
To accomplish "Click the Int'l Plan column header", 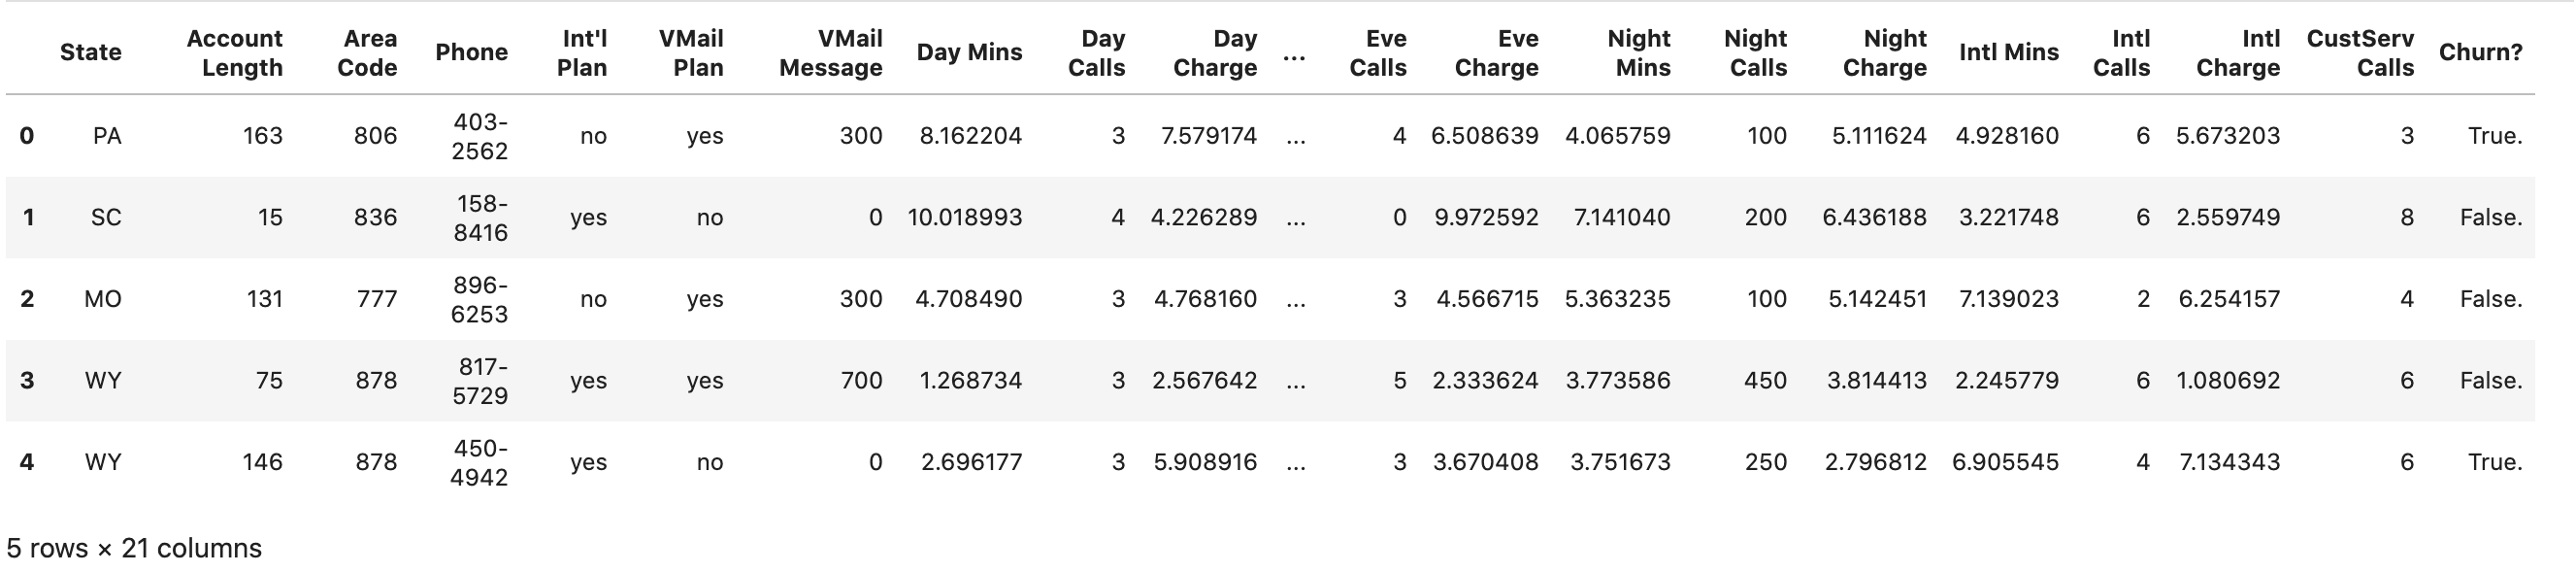I will tap(582, 53).
